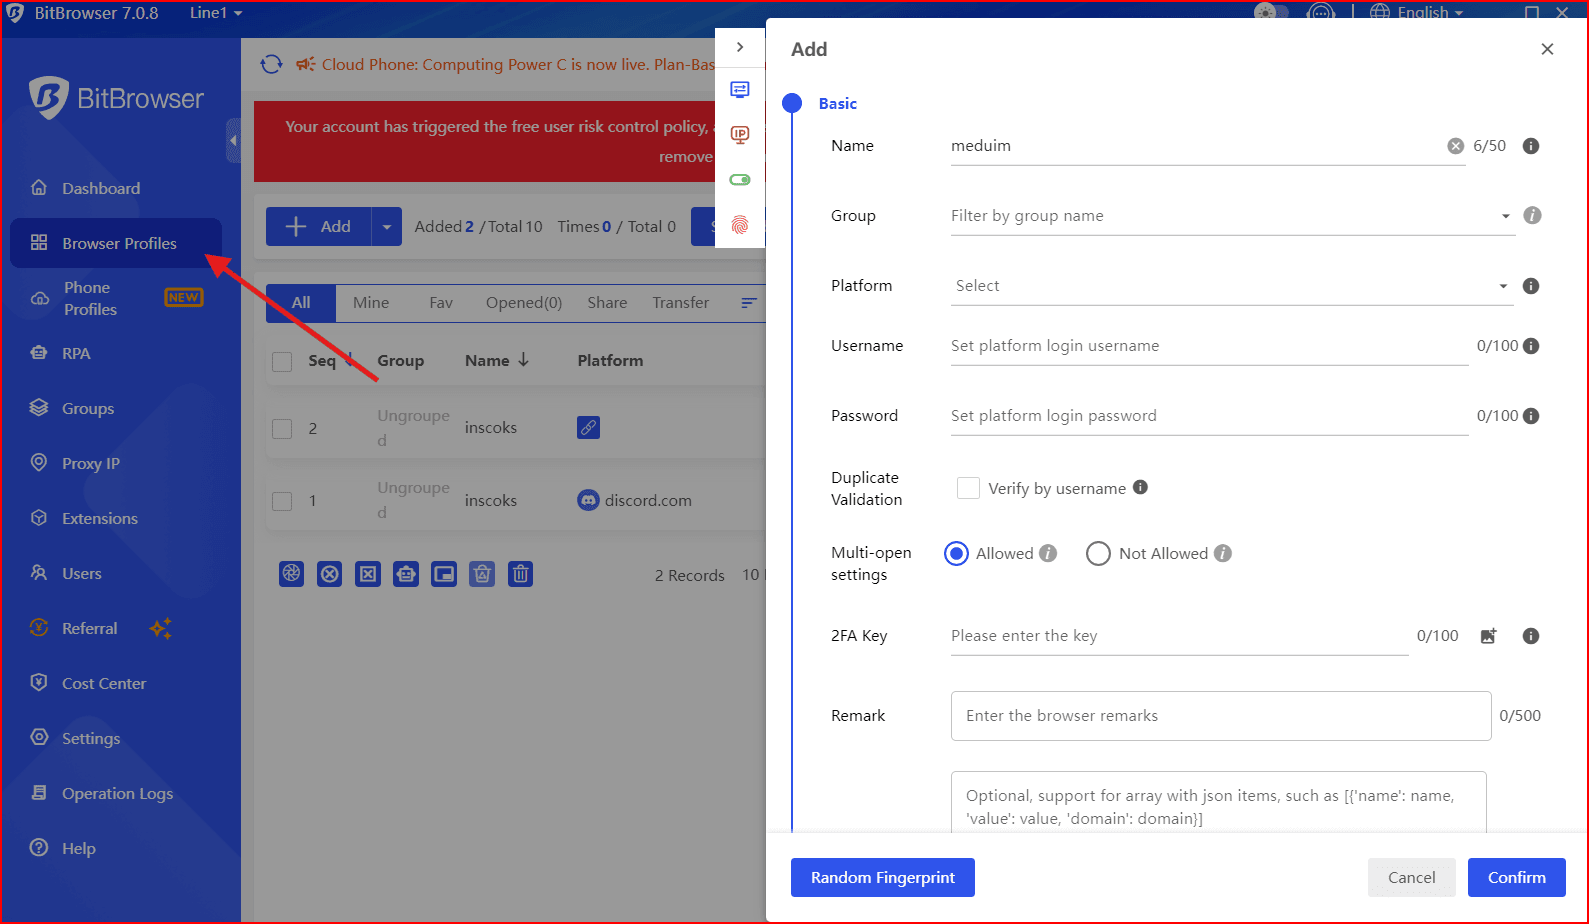Click the filter lines icon after Transfer tab
The width and height of the screenshot is (1589, 924).
[749, 303]
